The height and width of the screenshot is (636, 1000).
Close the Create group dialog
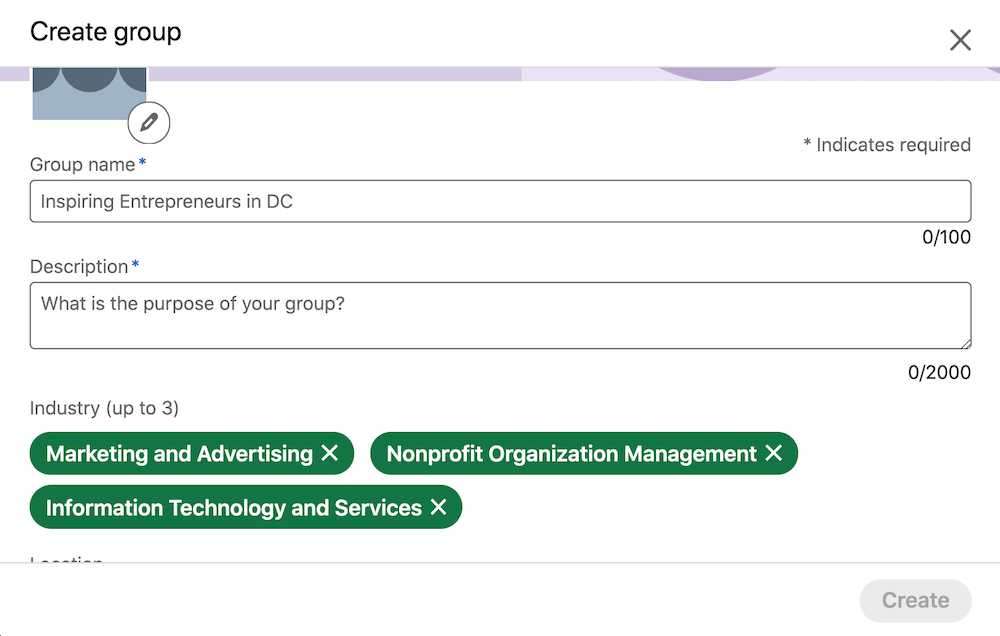960,40
